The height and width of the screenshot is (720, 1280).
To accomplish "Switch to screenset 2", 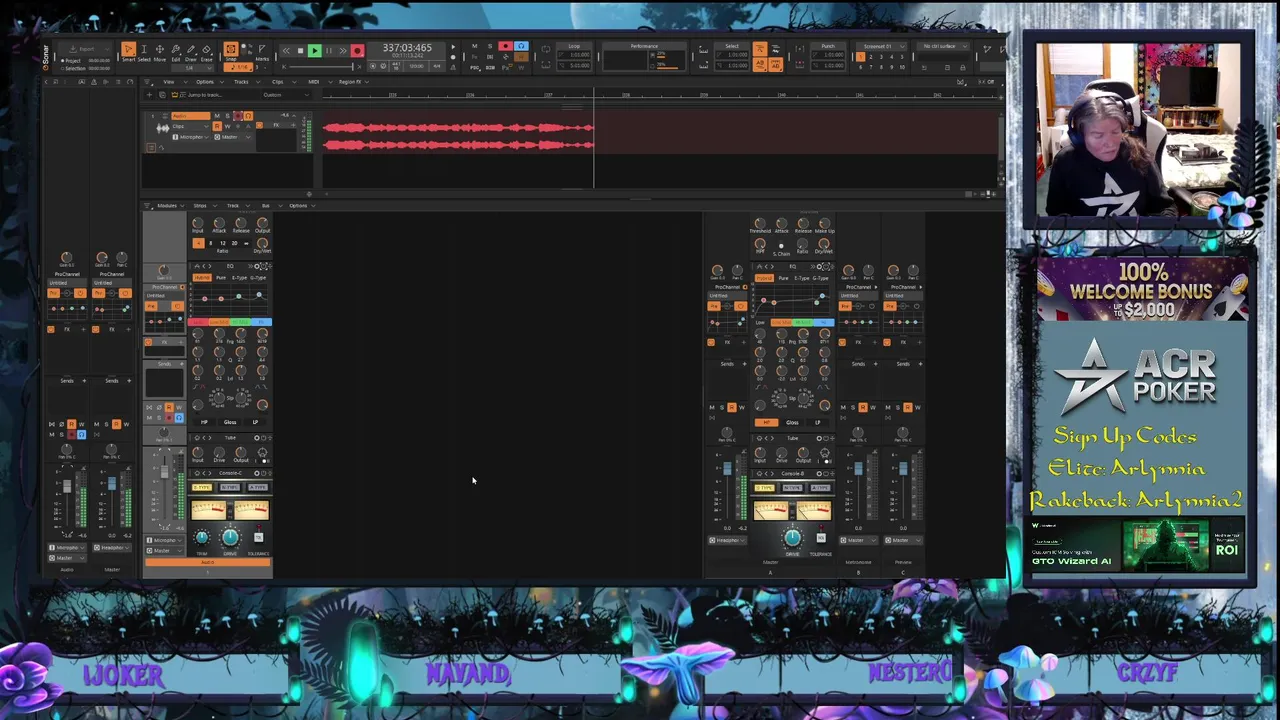I will click(870, 57).
